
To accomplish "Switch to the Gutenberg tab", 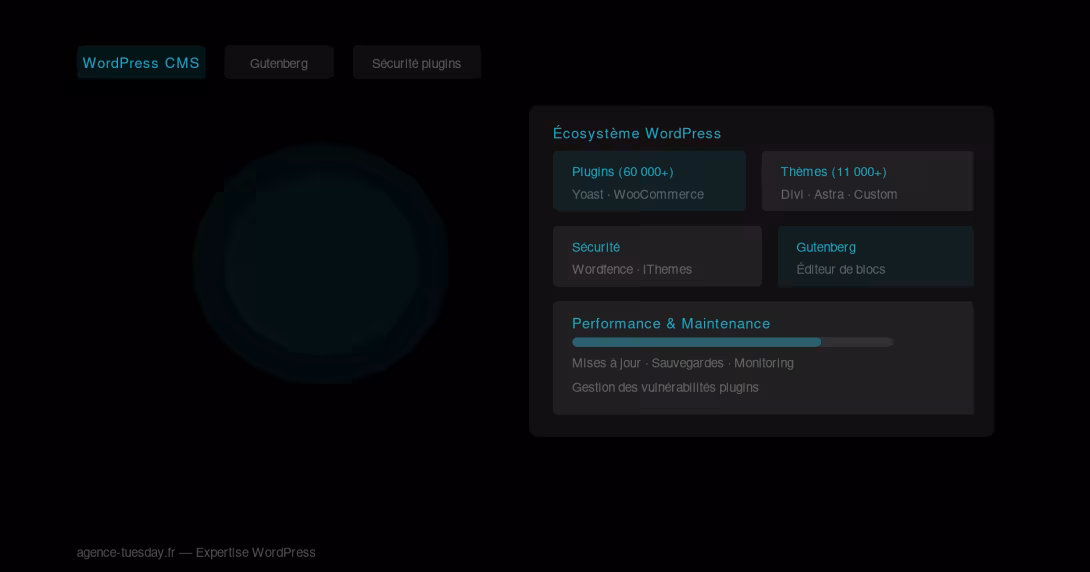I will tap(279, 63).
